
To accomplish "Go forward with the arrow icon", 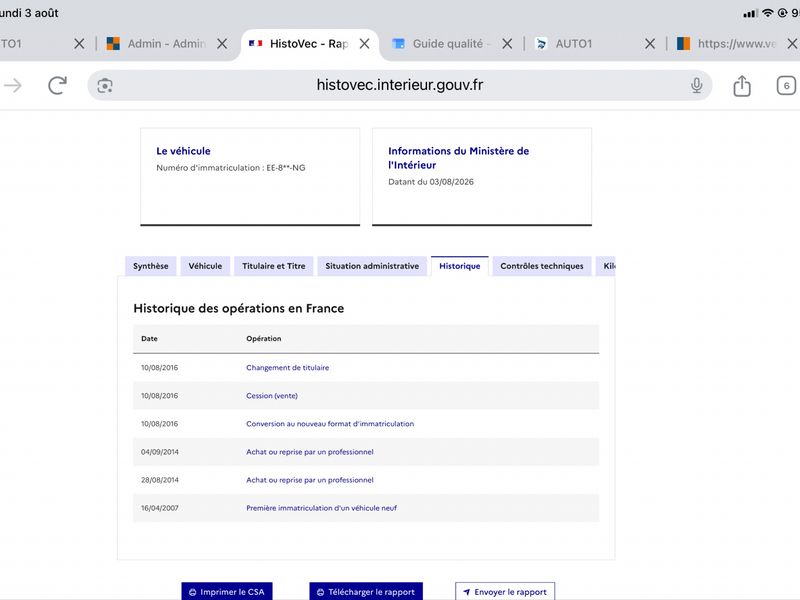I will point(13,85).
